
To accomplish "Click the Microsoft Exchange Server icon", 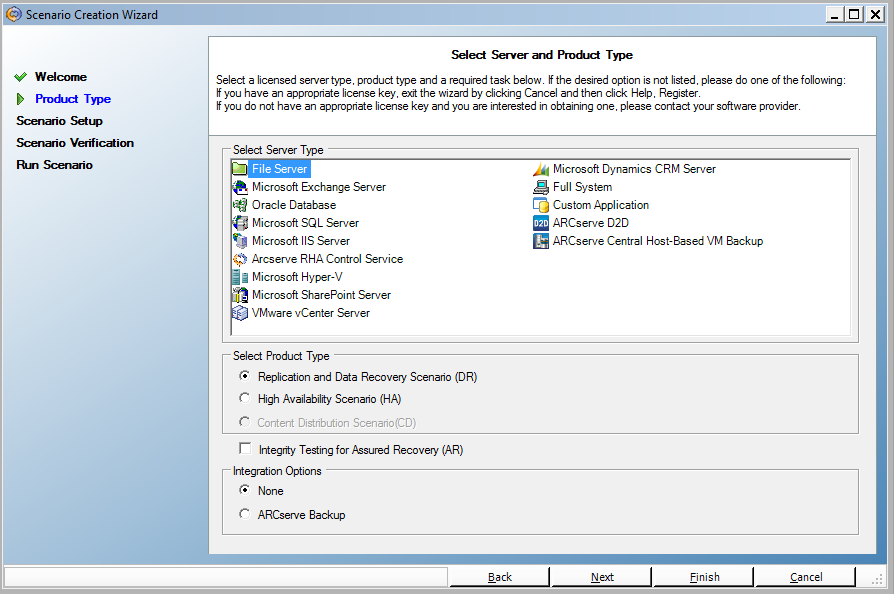I will (239, 187).
